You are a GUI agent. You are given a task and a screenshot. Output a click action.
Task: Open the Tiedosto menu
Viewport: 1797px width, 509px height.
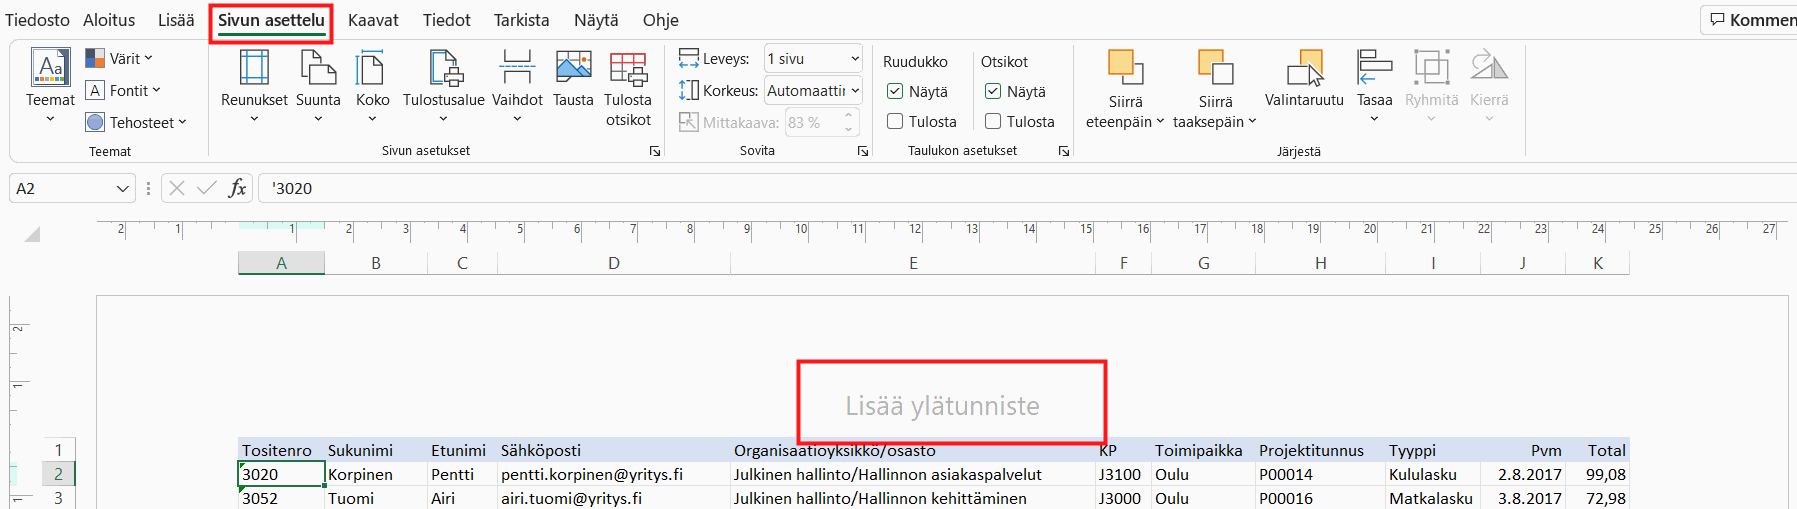37,20
